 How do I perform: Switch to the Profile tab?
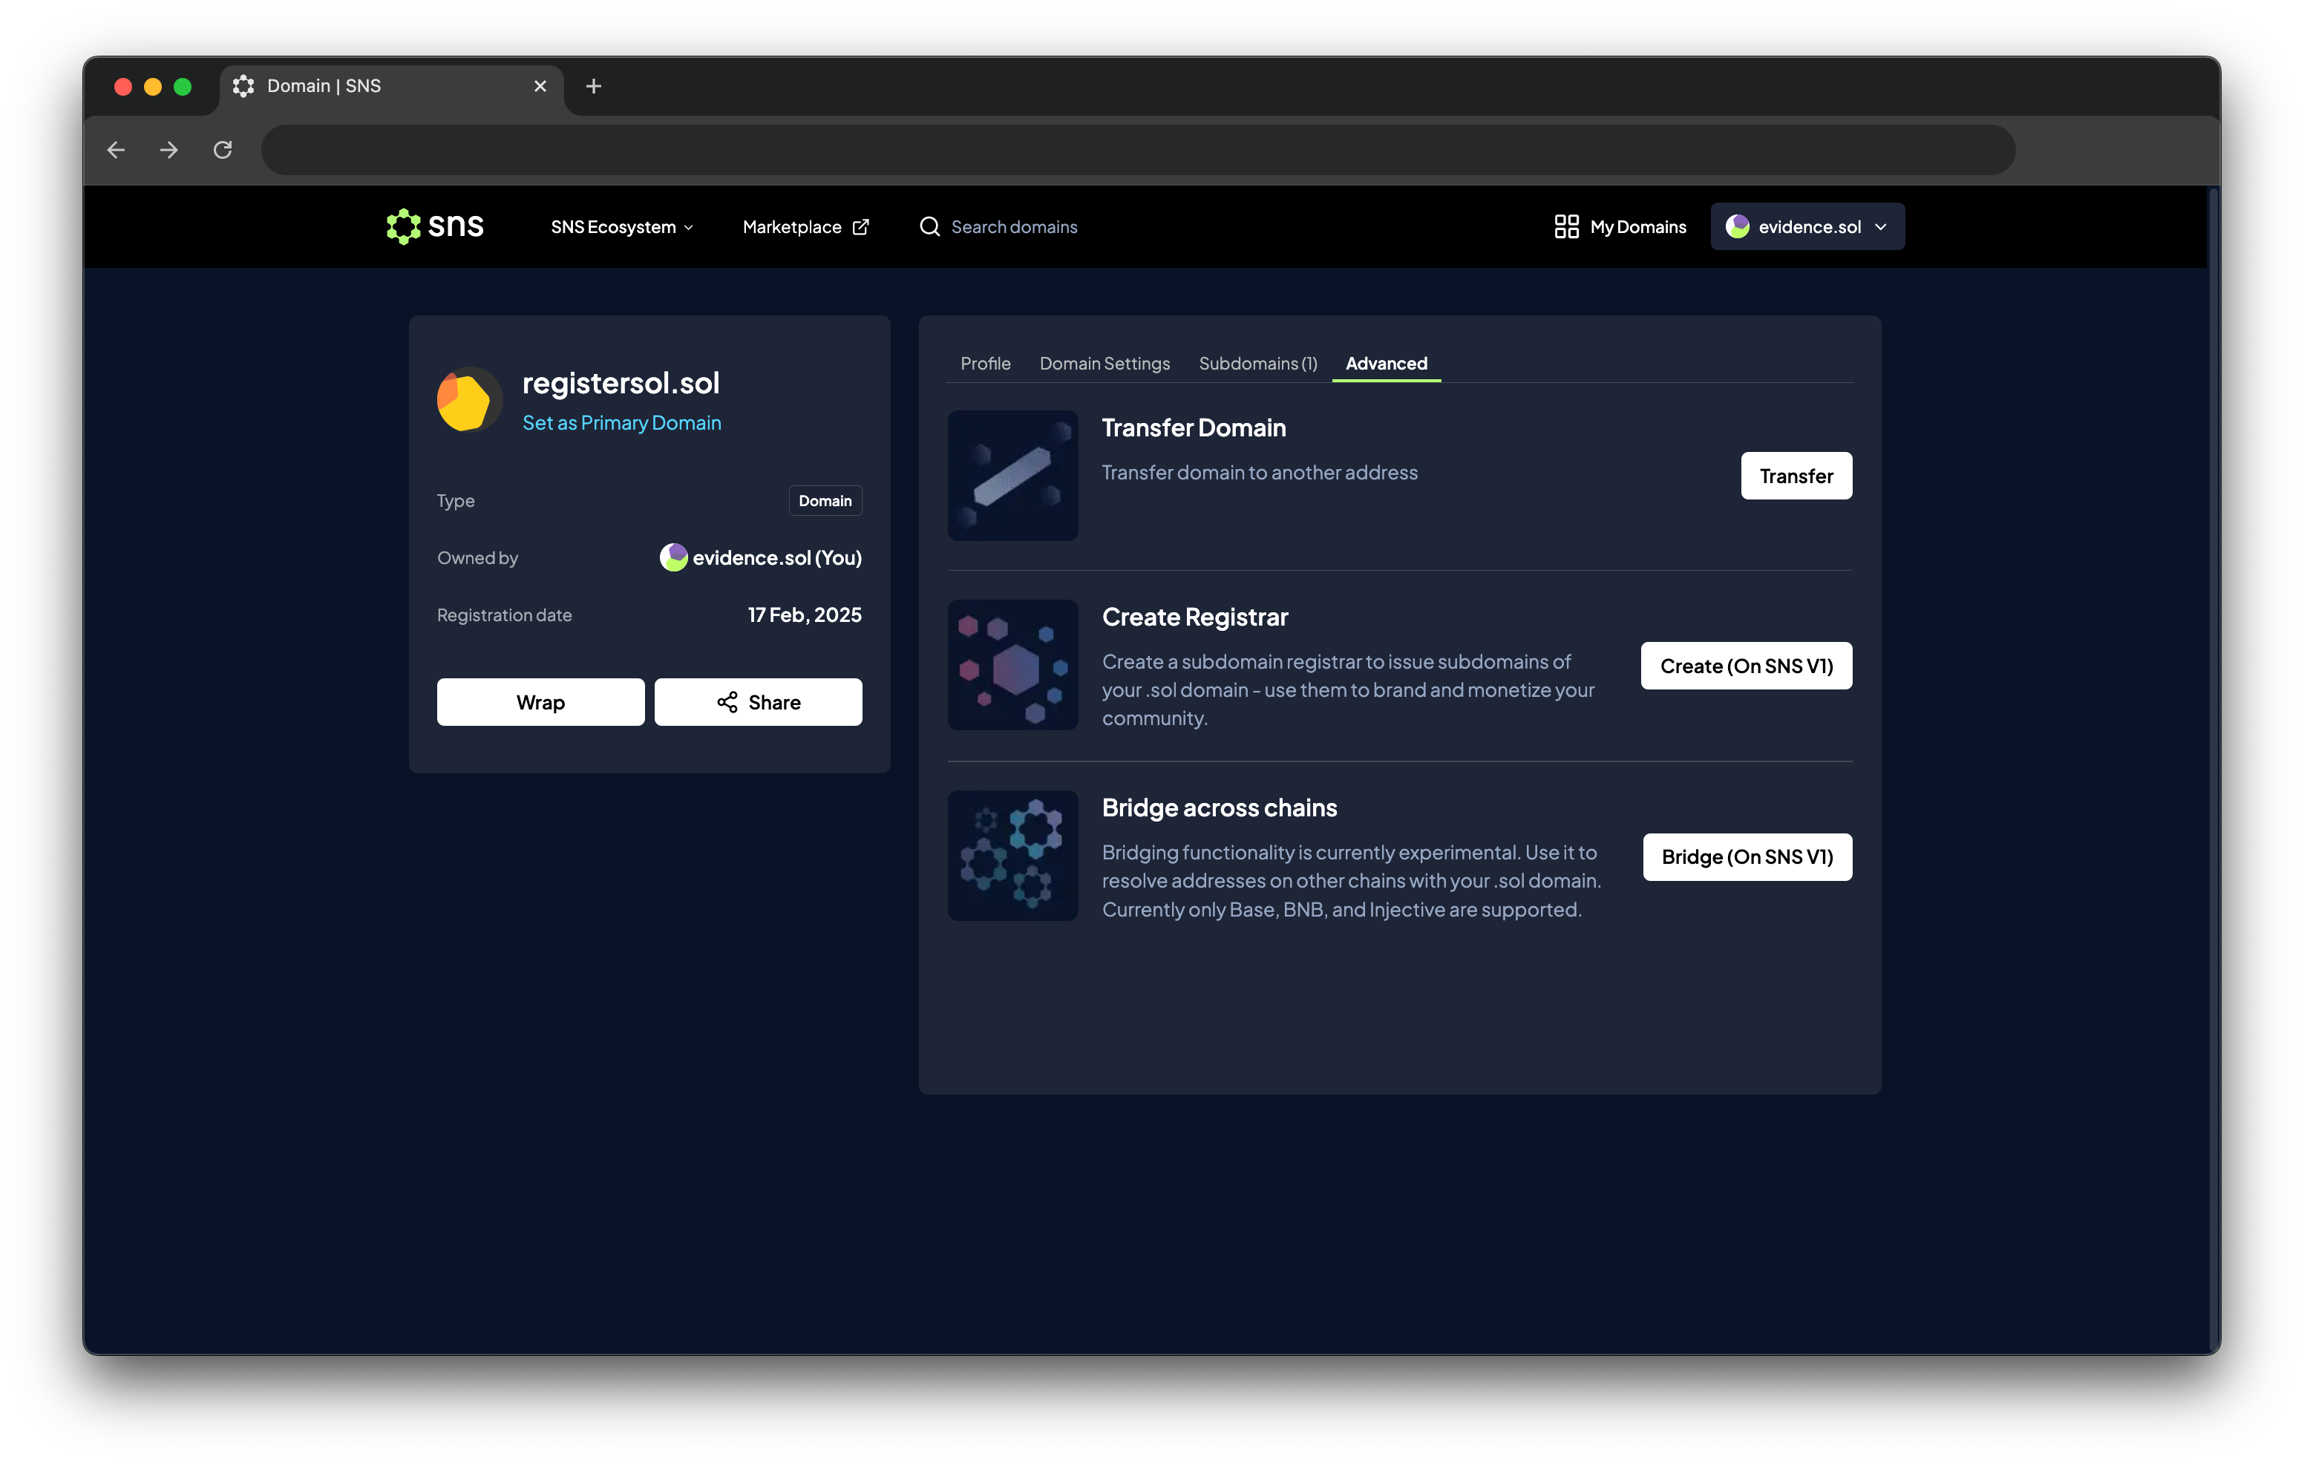click(x=985, y=363)
